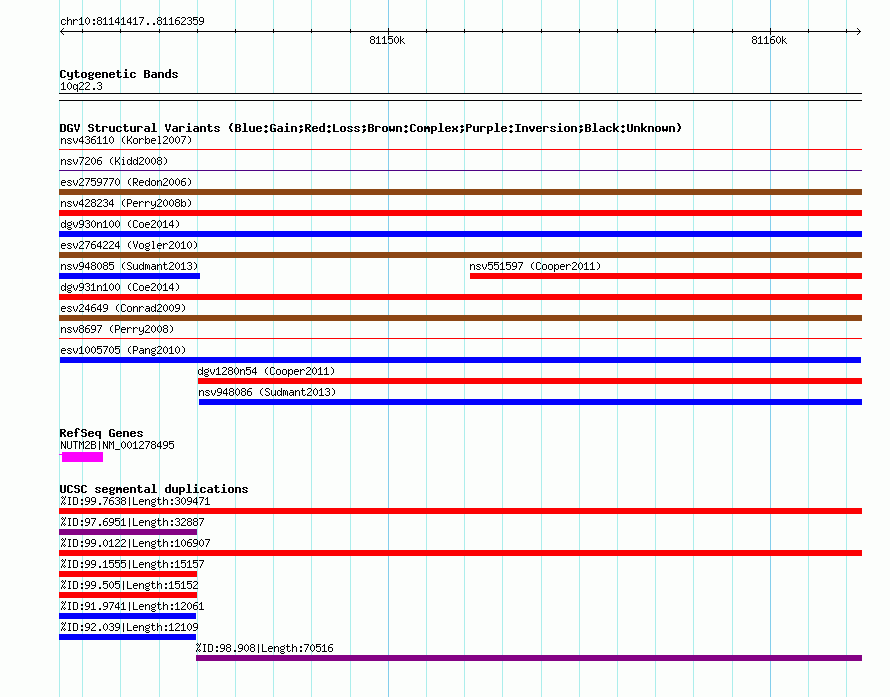Open the esv2764224 (Vogler2010) label
This screenshot has width=890, height=697.
click(129, 245)
